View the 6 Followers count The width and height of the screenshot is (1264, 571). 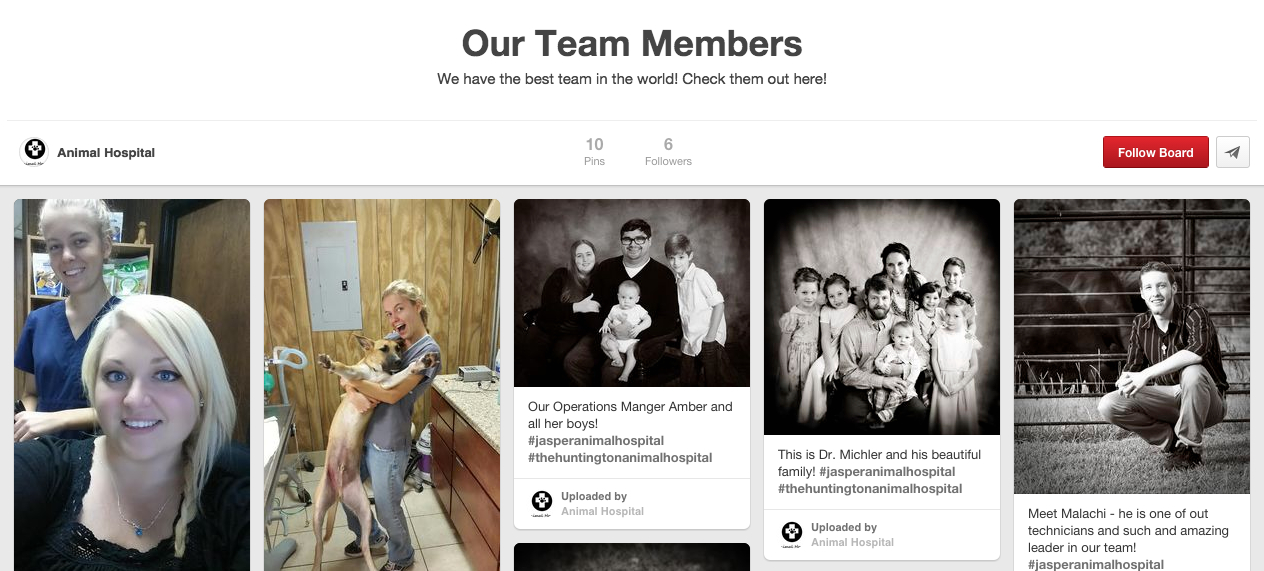click(x=668, y=152)
